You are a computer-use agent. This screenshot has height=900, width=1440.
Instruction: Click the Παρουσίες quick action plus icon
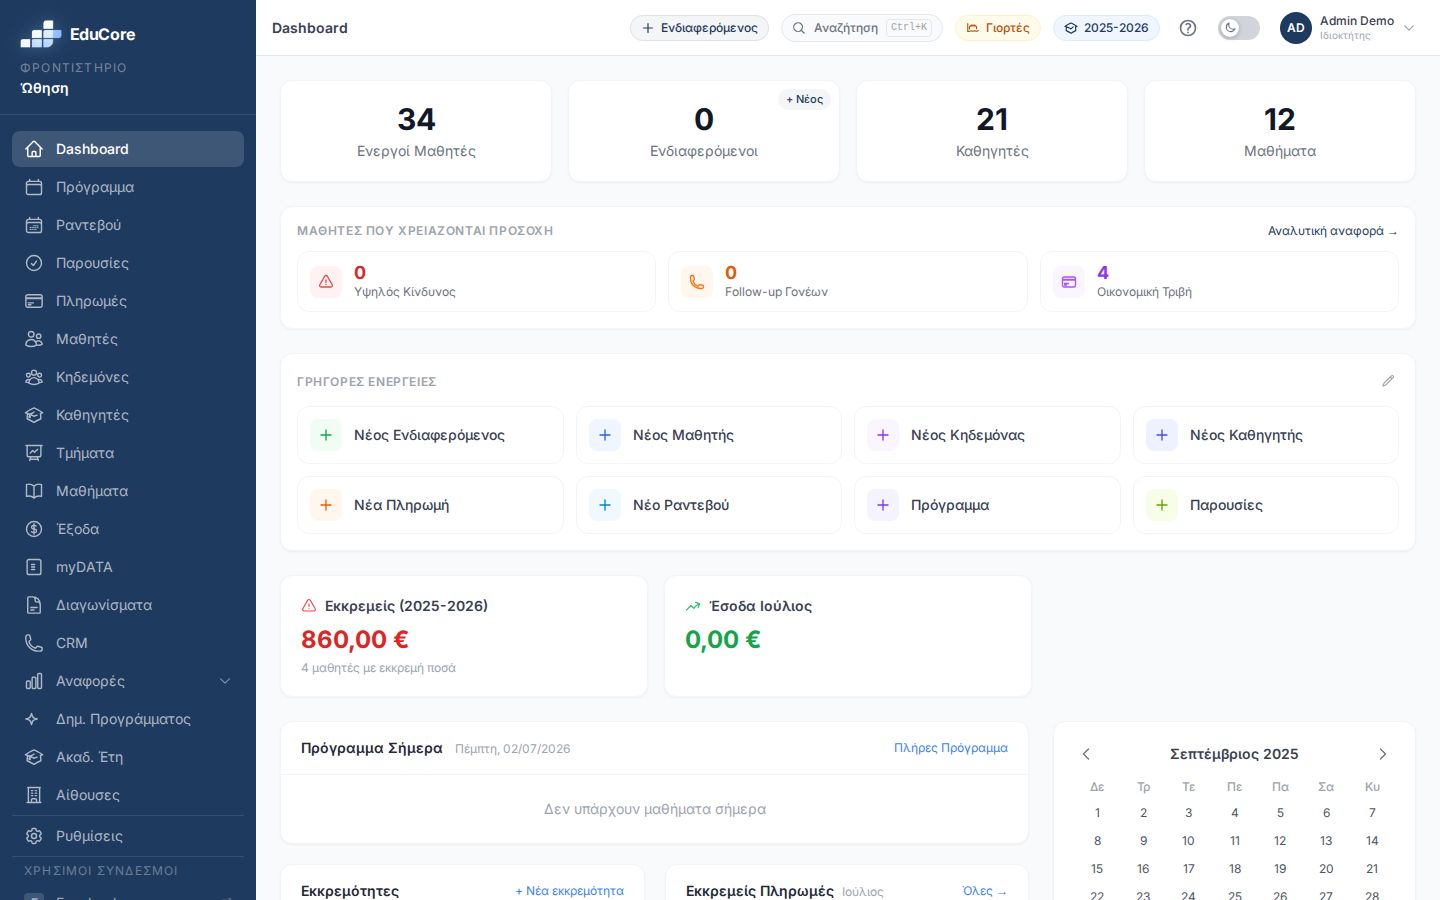[x=1162, y=505]
